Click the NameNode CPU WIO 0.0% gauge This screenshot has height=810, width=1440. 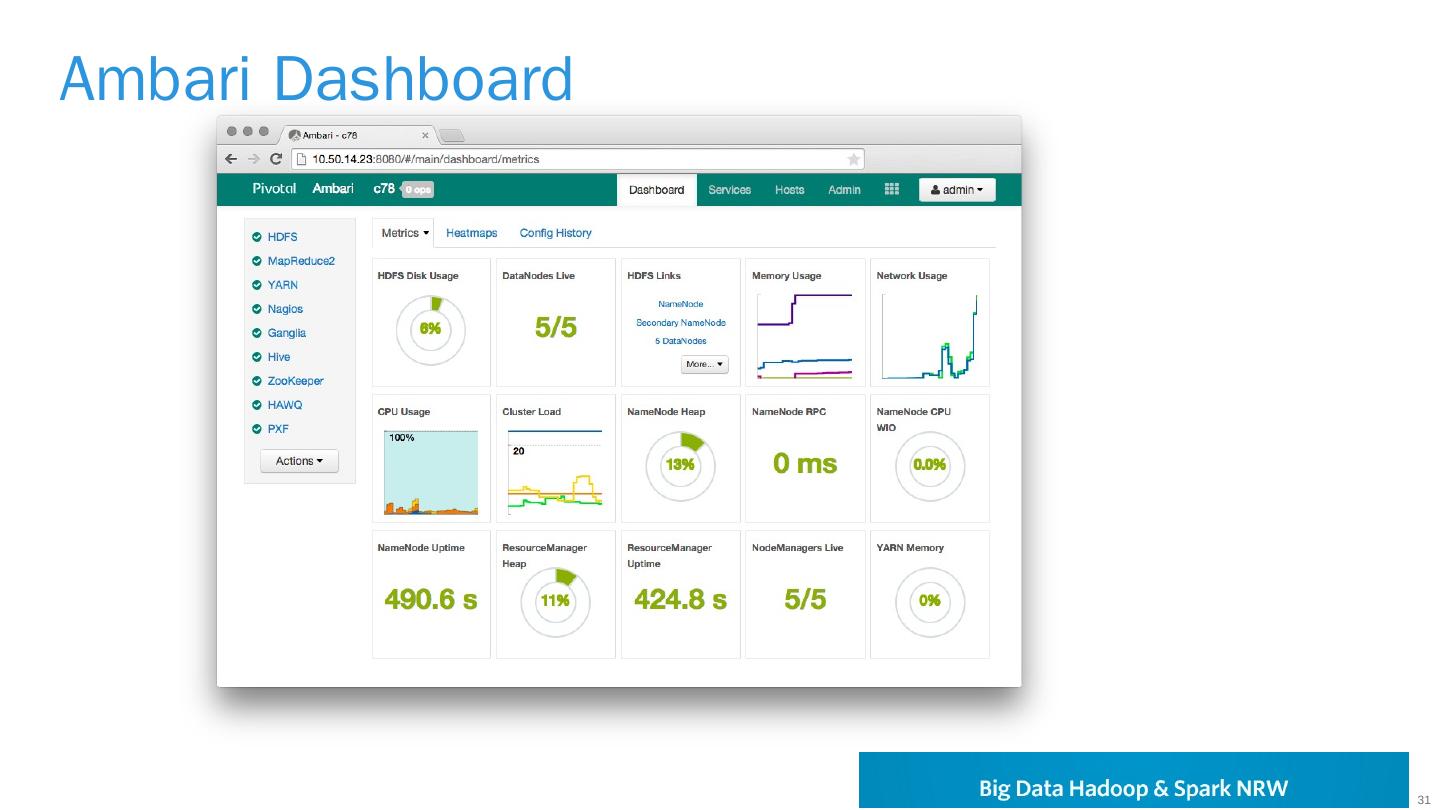tap(930, 465)
